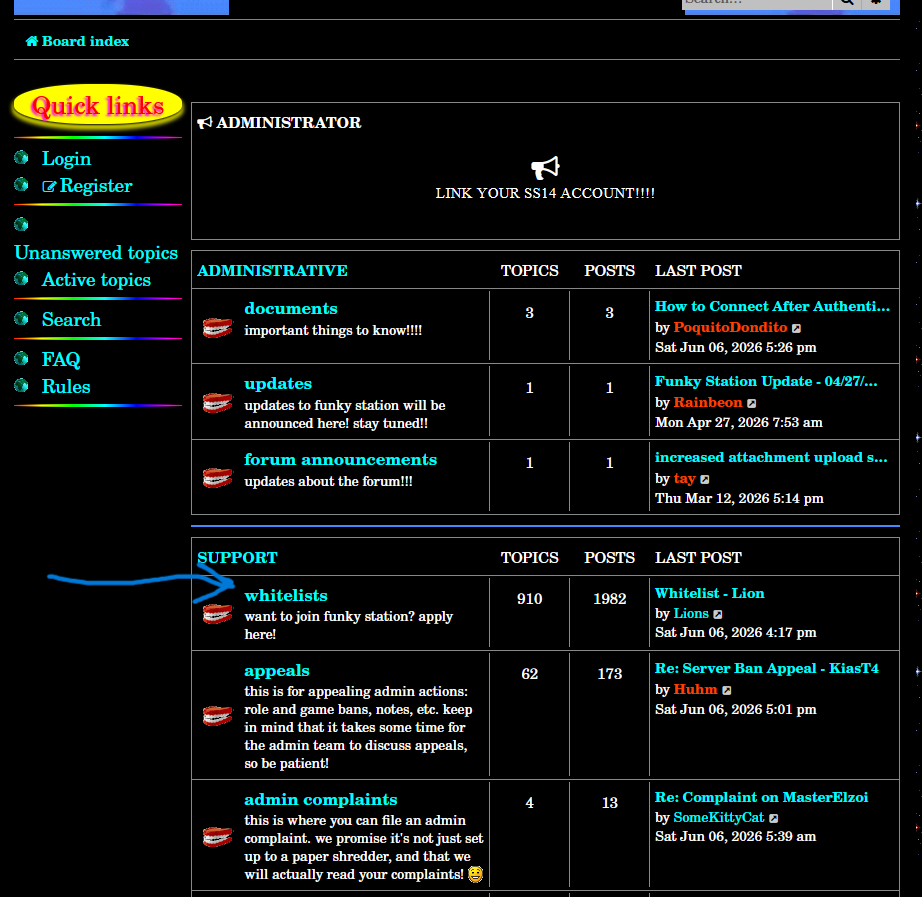Open Funky Station Update - 04/27/... post
The image size is (922, 897).
click(x=766, y=381)
